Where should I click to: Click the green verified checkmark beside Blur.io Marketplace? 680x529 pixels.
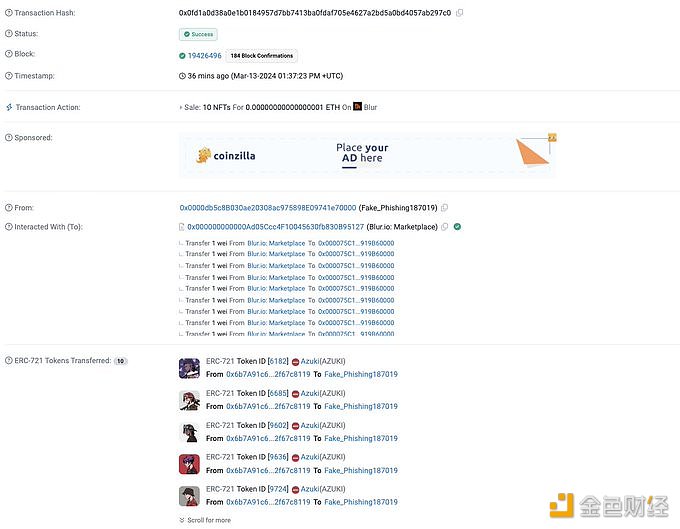457,226
